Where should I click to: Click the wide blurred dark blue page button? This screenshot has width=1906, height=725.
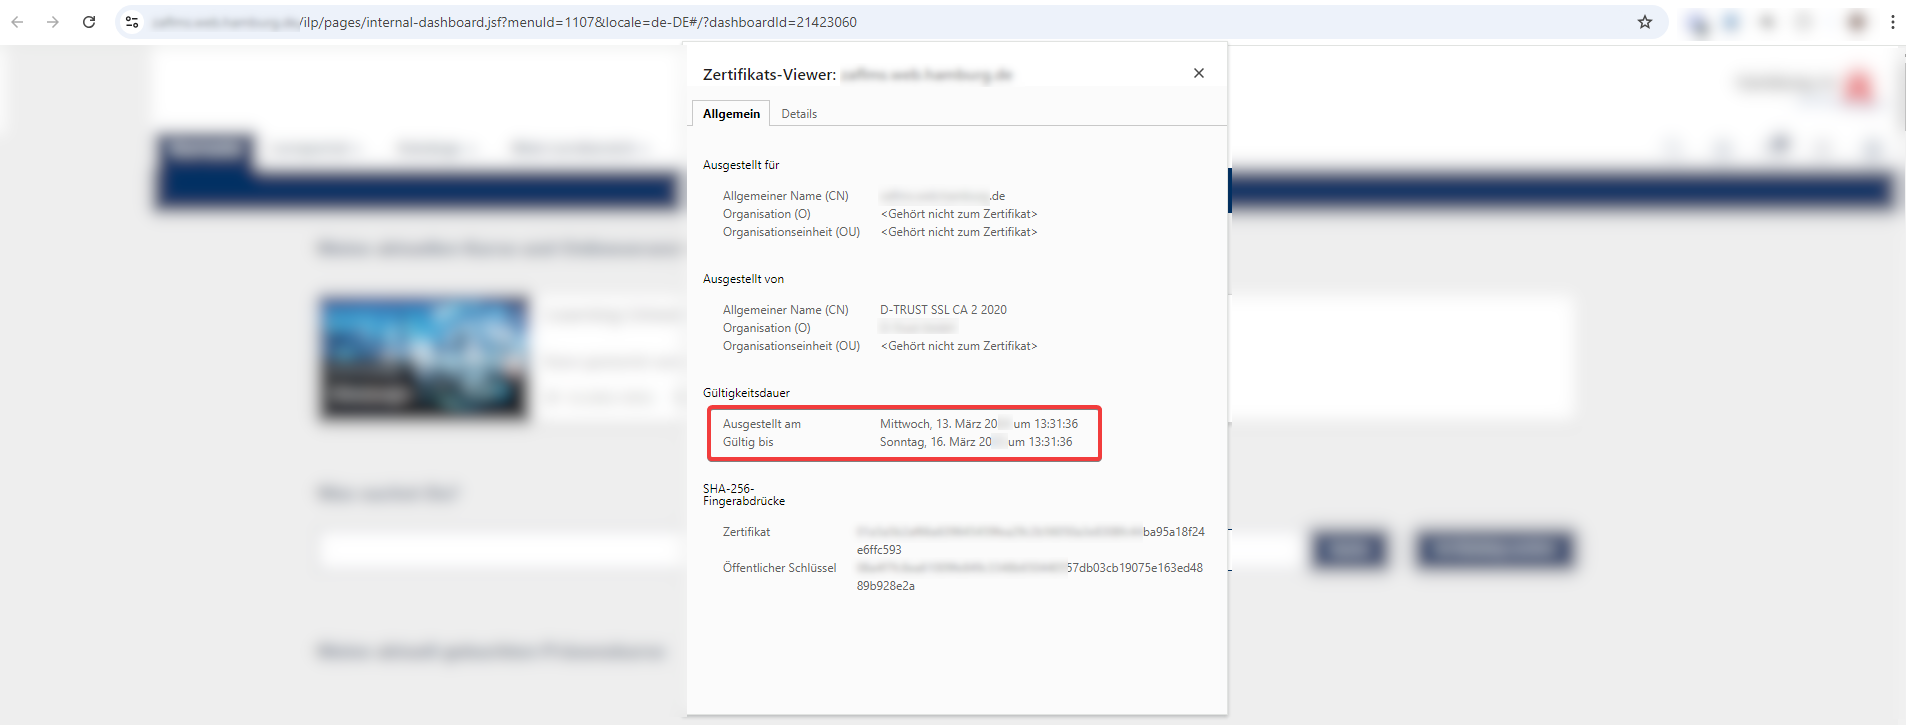[x=1494, y=549]
